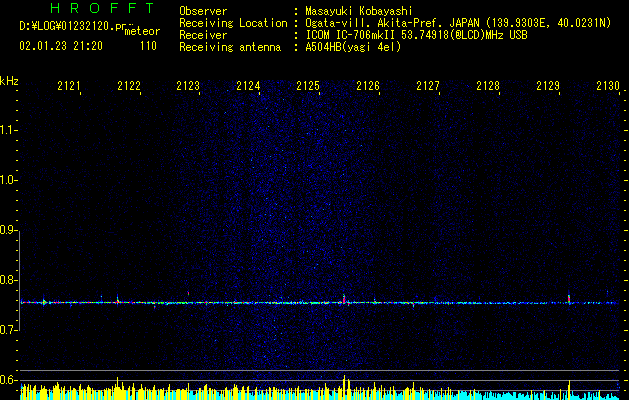
Task: Click observer name Masayuki Kobayashi
Action: (x=359, y=11)
